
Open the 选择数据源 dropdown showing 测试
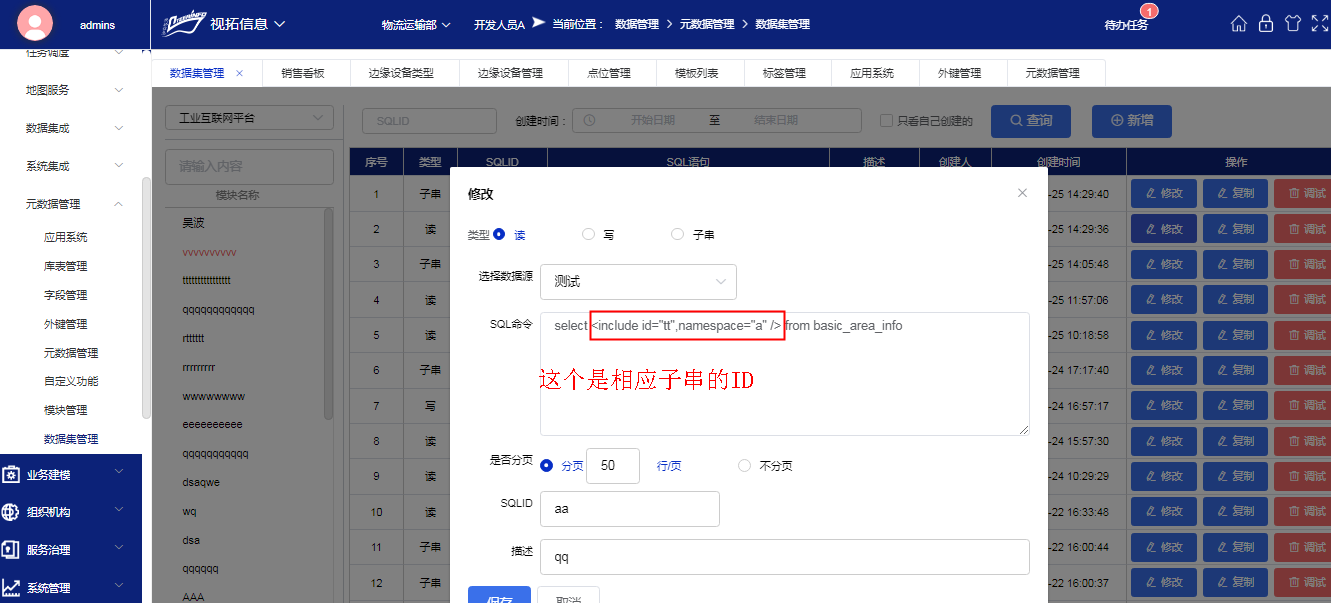pos(638,282)
